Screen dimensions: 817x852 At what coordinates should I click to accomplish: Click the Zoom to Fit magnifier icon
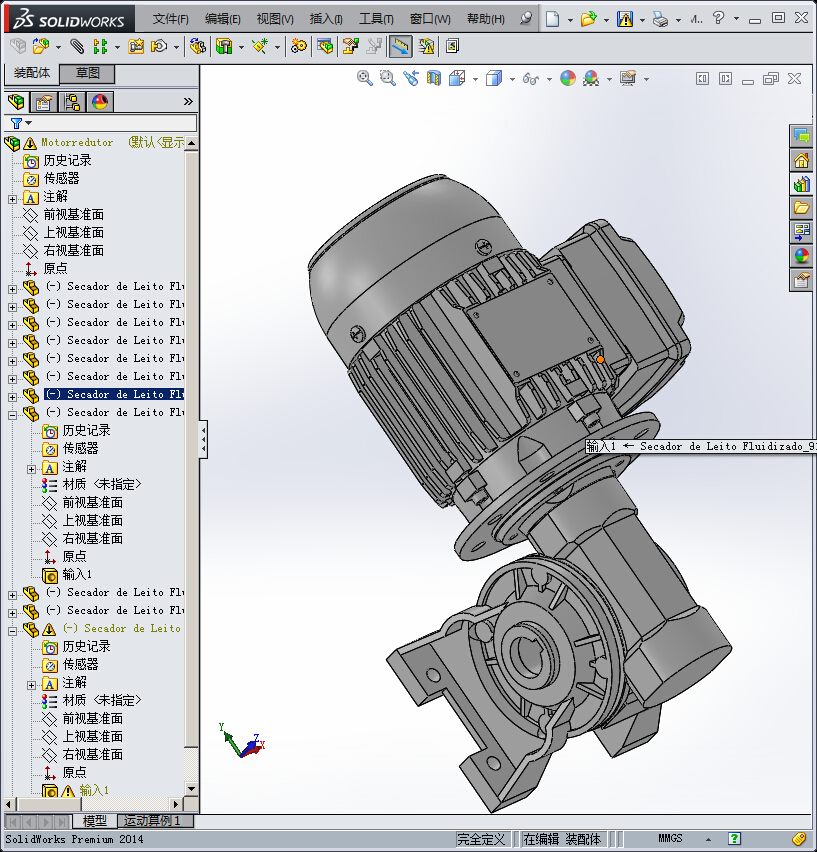365,78
